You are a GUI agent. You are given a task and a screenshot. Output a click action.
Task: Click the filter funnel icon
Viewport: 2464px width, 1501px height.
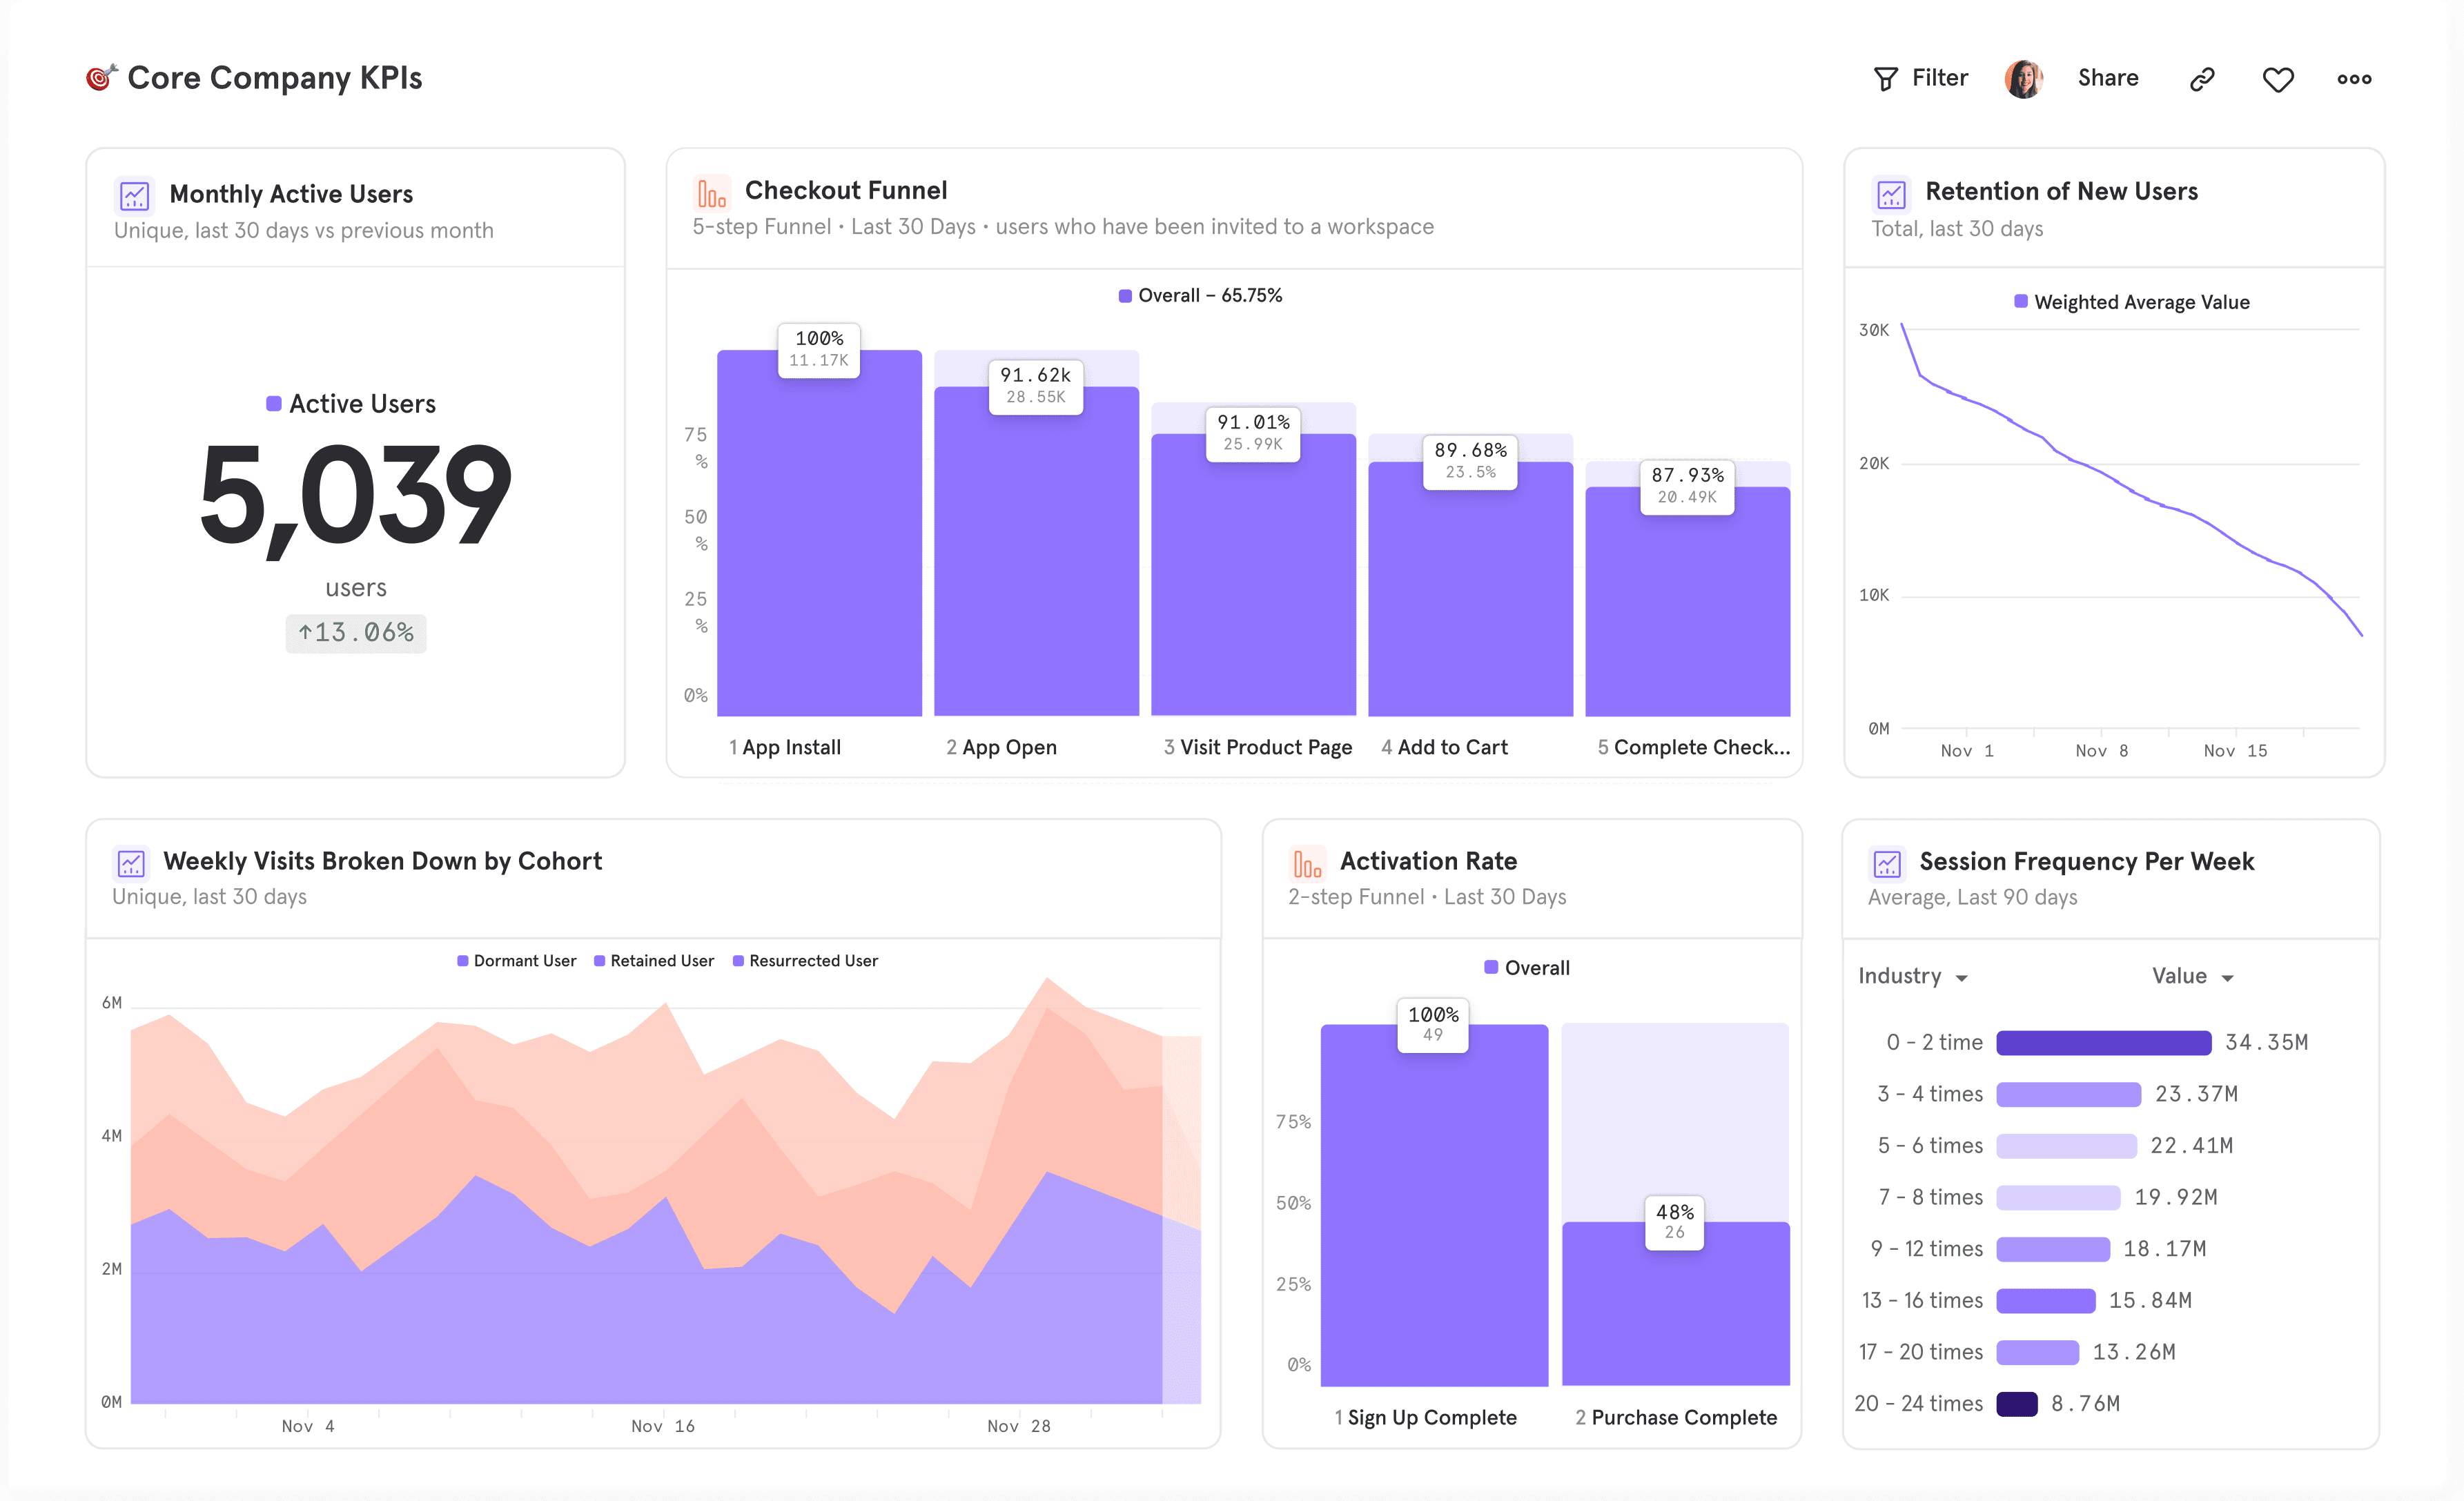1886,78
